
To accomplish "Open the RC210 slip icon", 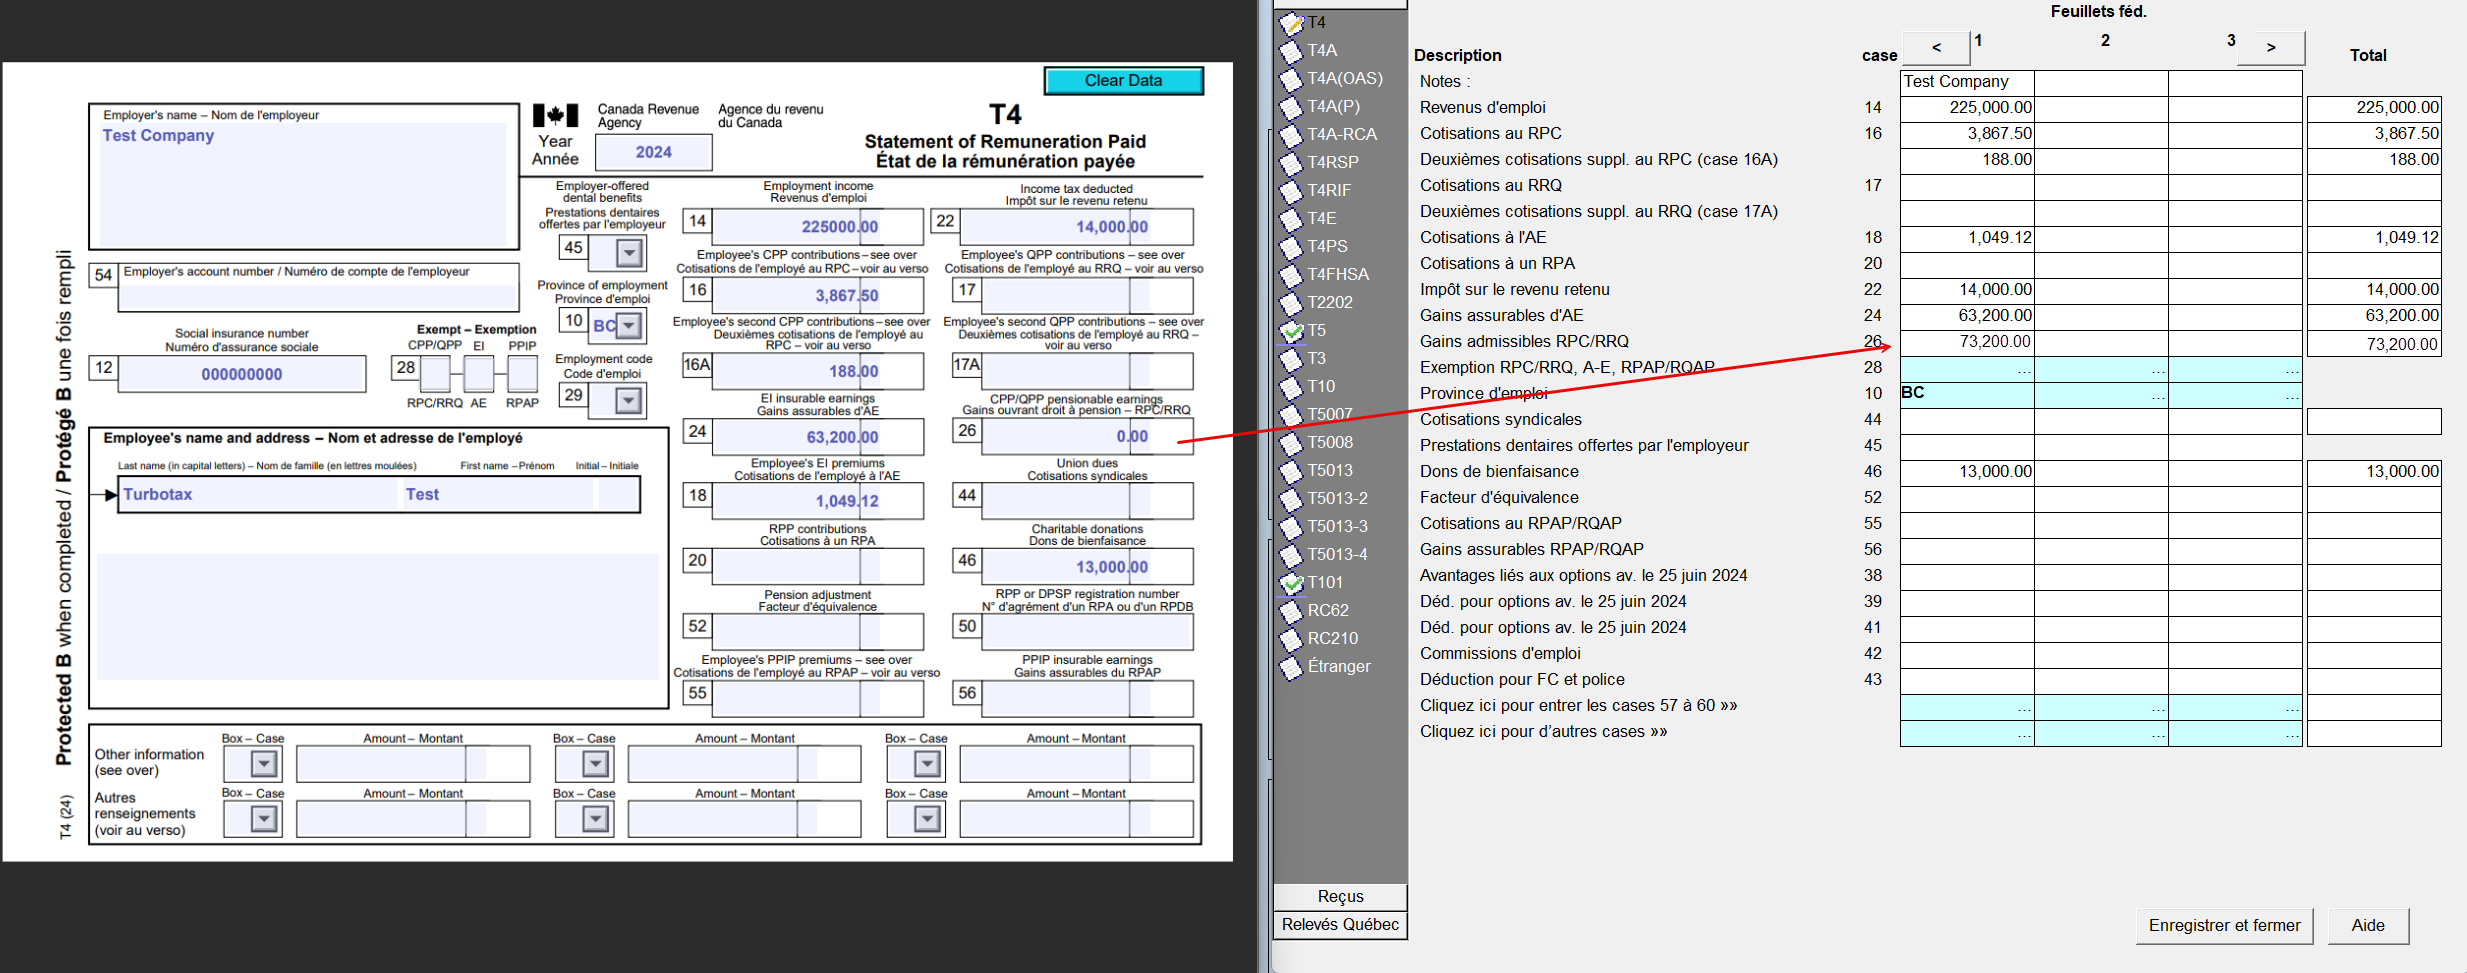I will pos(1292,639).
